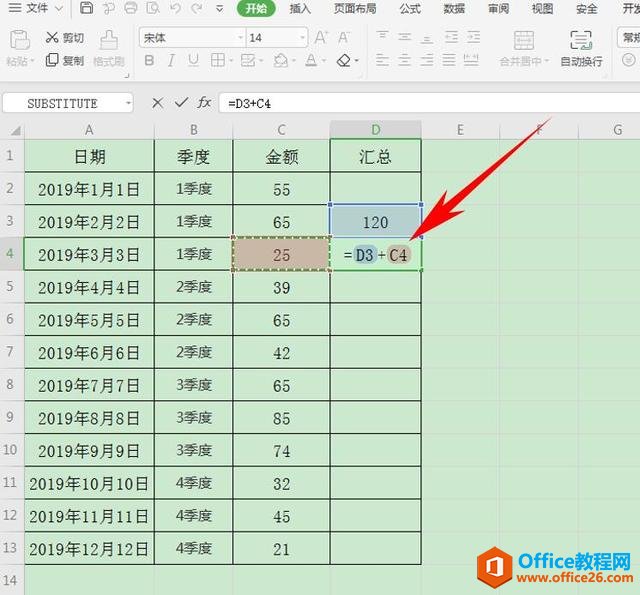Click the Print icon in quick access toolbar

point(131,8)
